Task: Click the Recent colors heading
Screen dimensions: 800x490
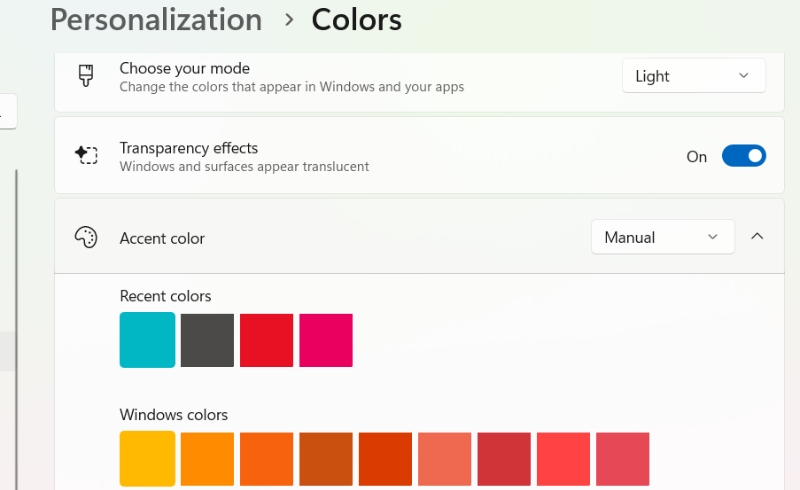Action: [165, 296]
